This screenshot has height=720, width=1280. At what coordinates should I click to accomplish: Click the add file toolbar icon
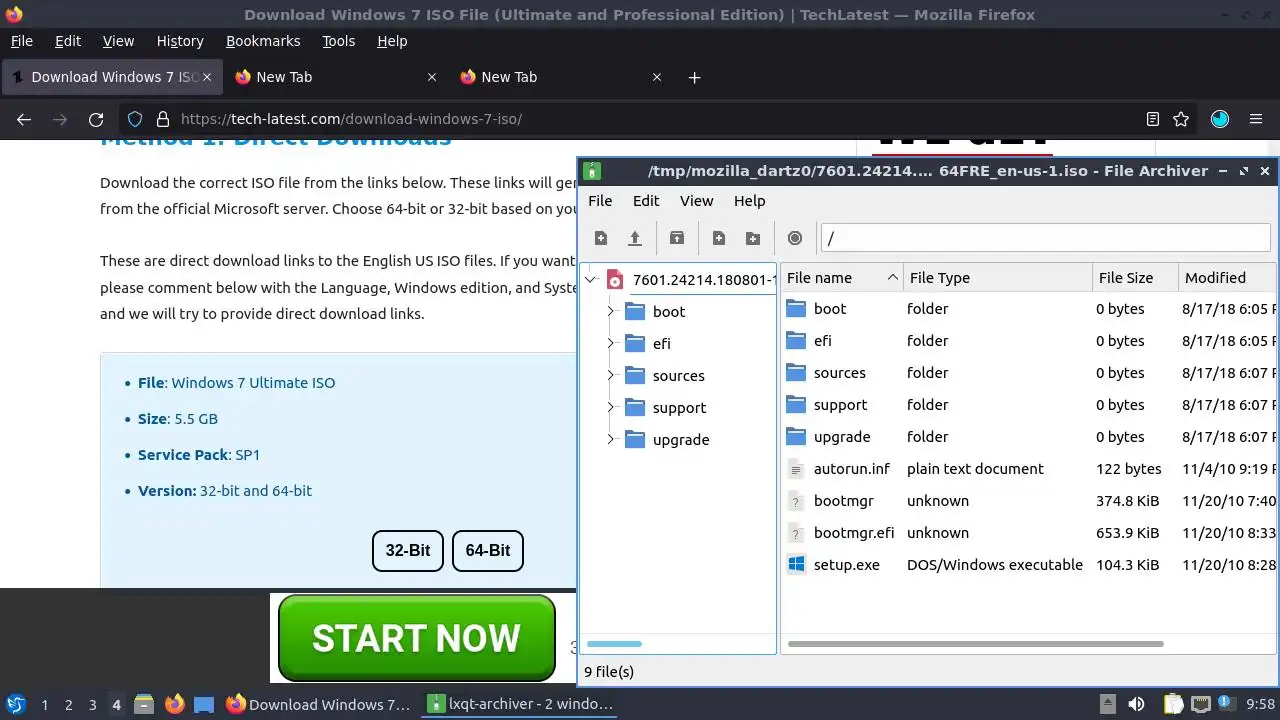(719, 238)
